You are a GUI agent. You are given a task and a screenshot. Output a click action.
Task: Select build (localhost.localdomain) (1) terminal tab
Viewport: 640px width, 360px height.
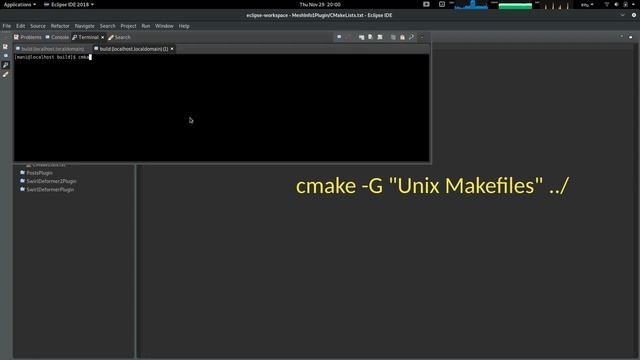tap(131, 49)
